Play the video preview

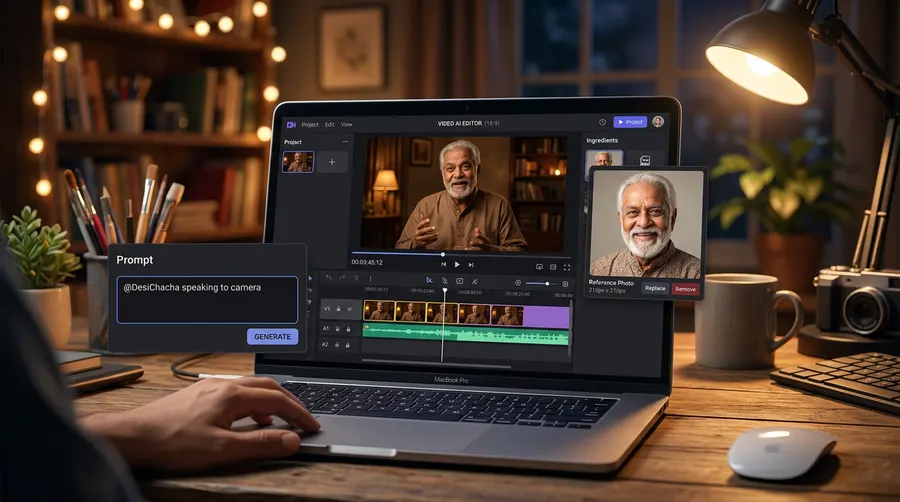pyautogui.click(x=457, y=264)
